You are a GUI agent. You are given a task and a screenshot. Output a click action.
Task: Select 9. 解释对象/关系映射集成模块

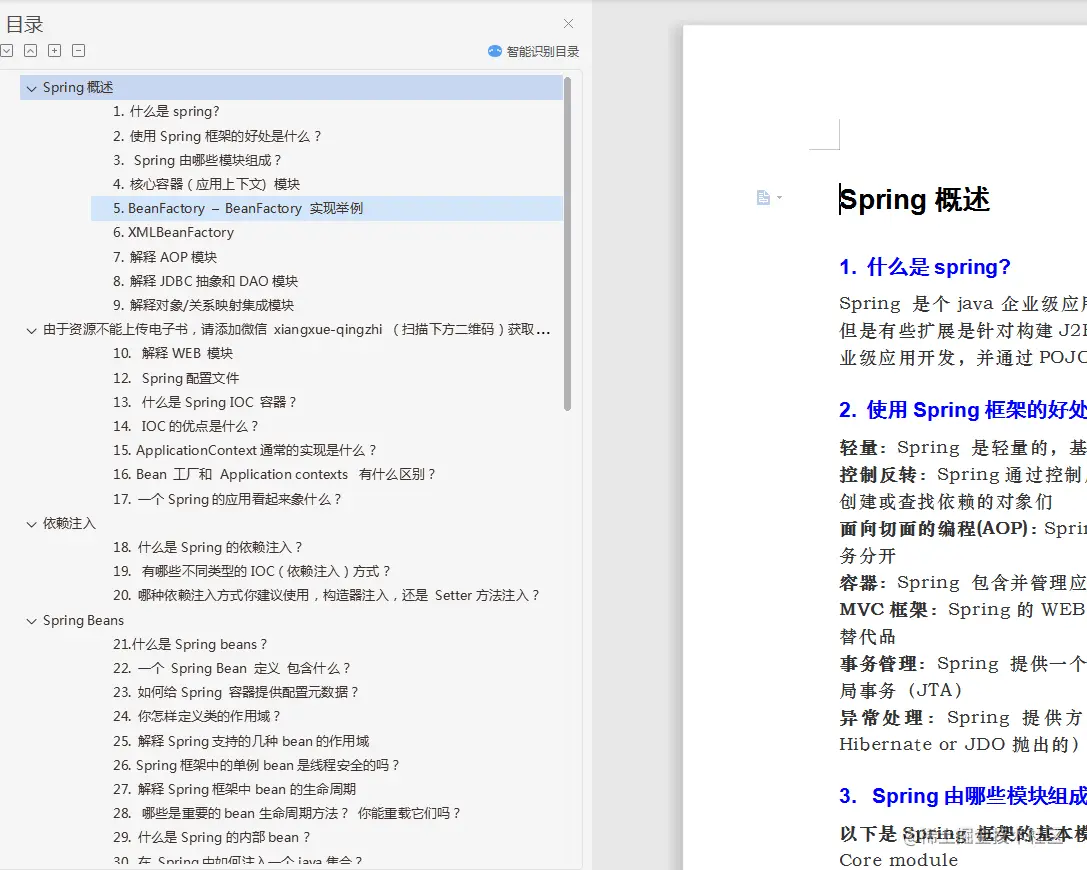[x=203, y=305]
